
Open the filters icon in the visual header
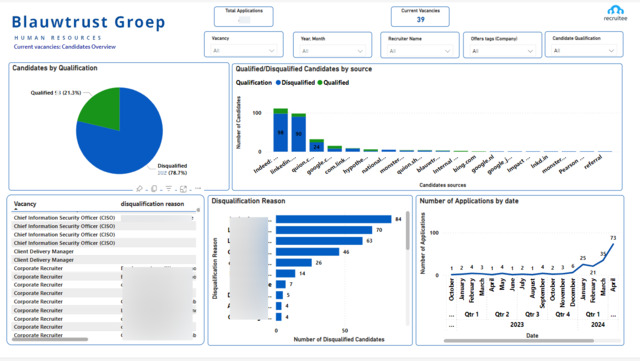[169, 189]
